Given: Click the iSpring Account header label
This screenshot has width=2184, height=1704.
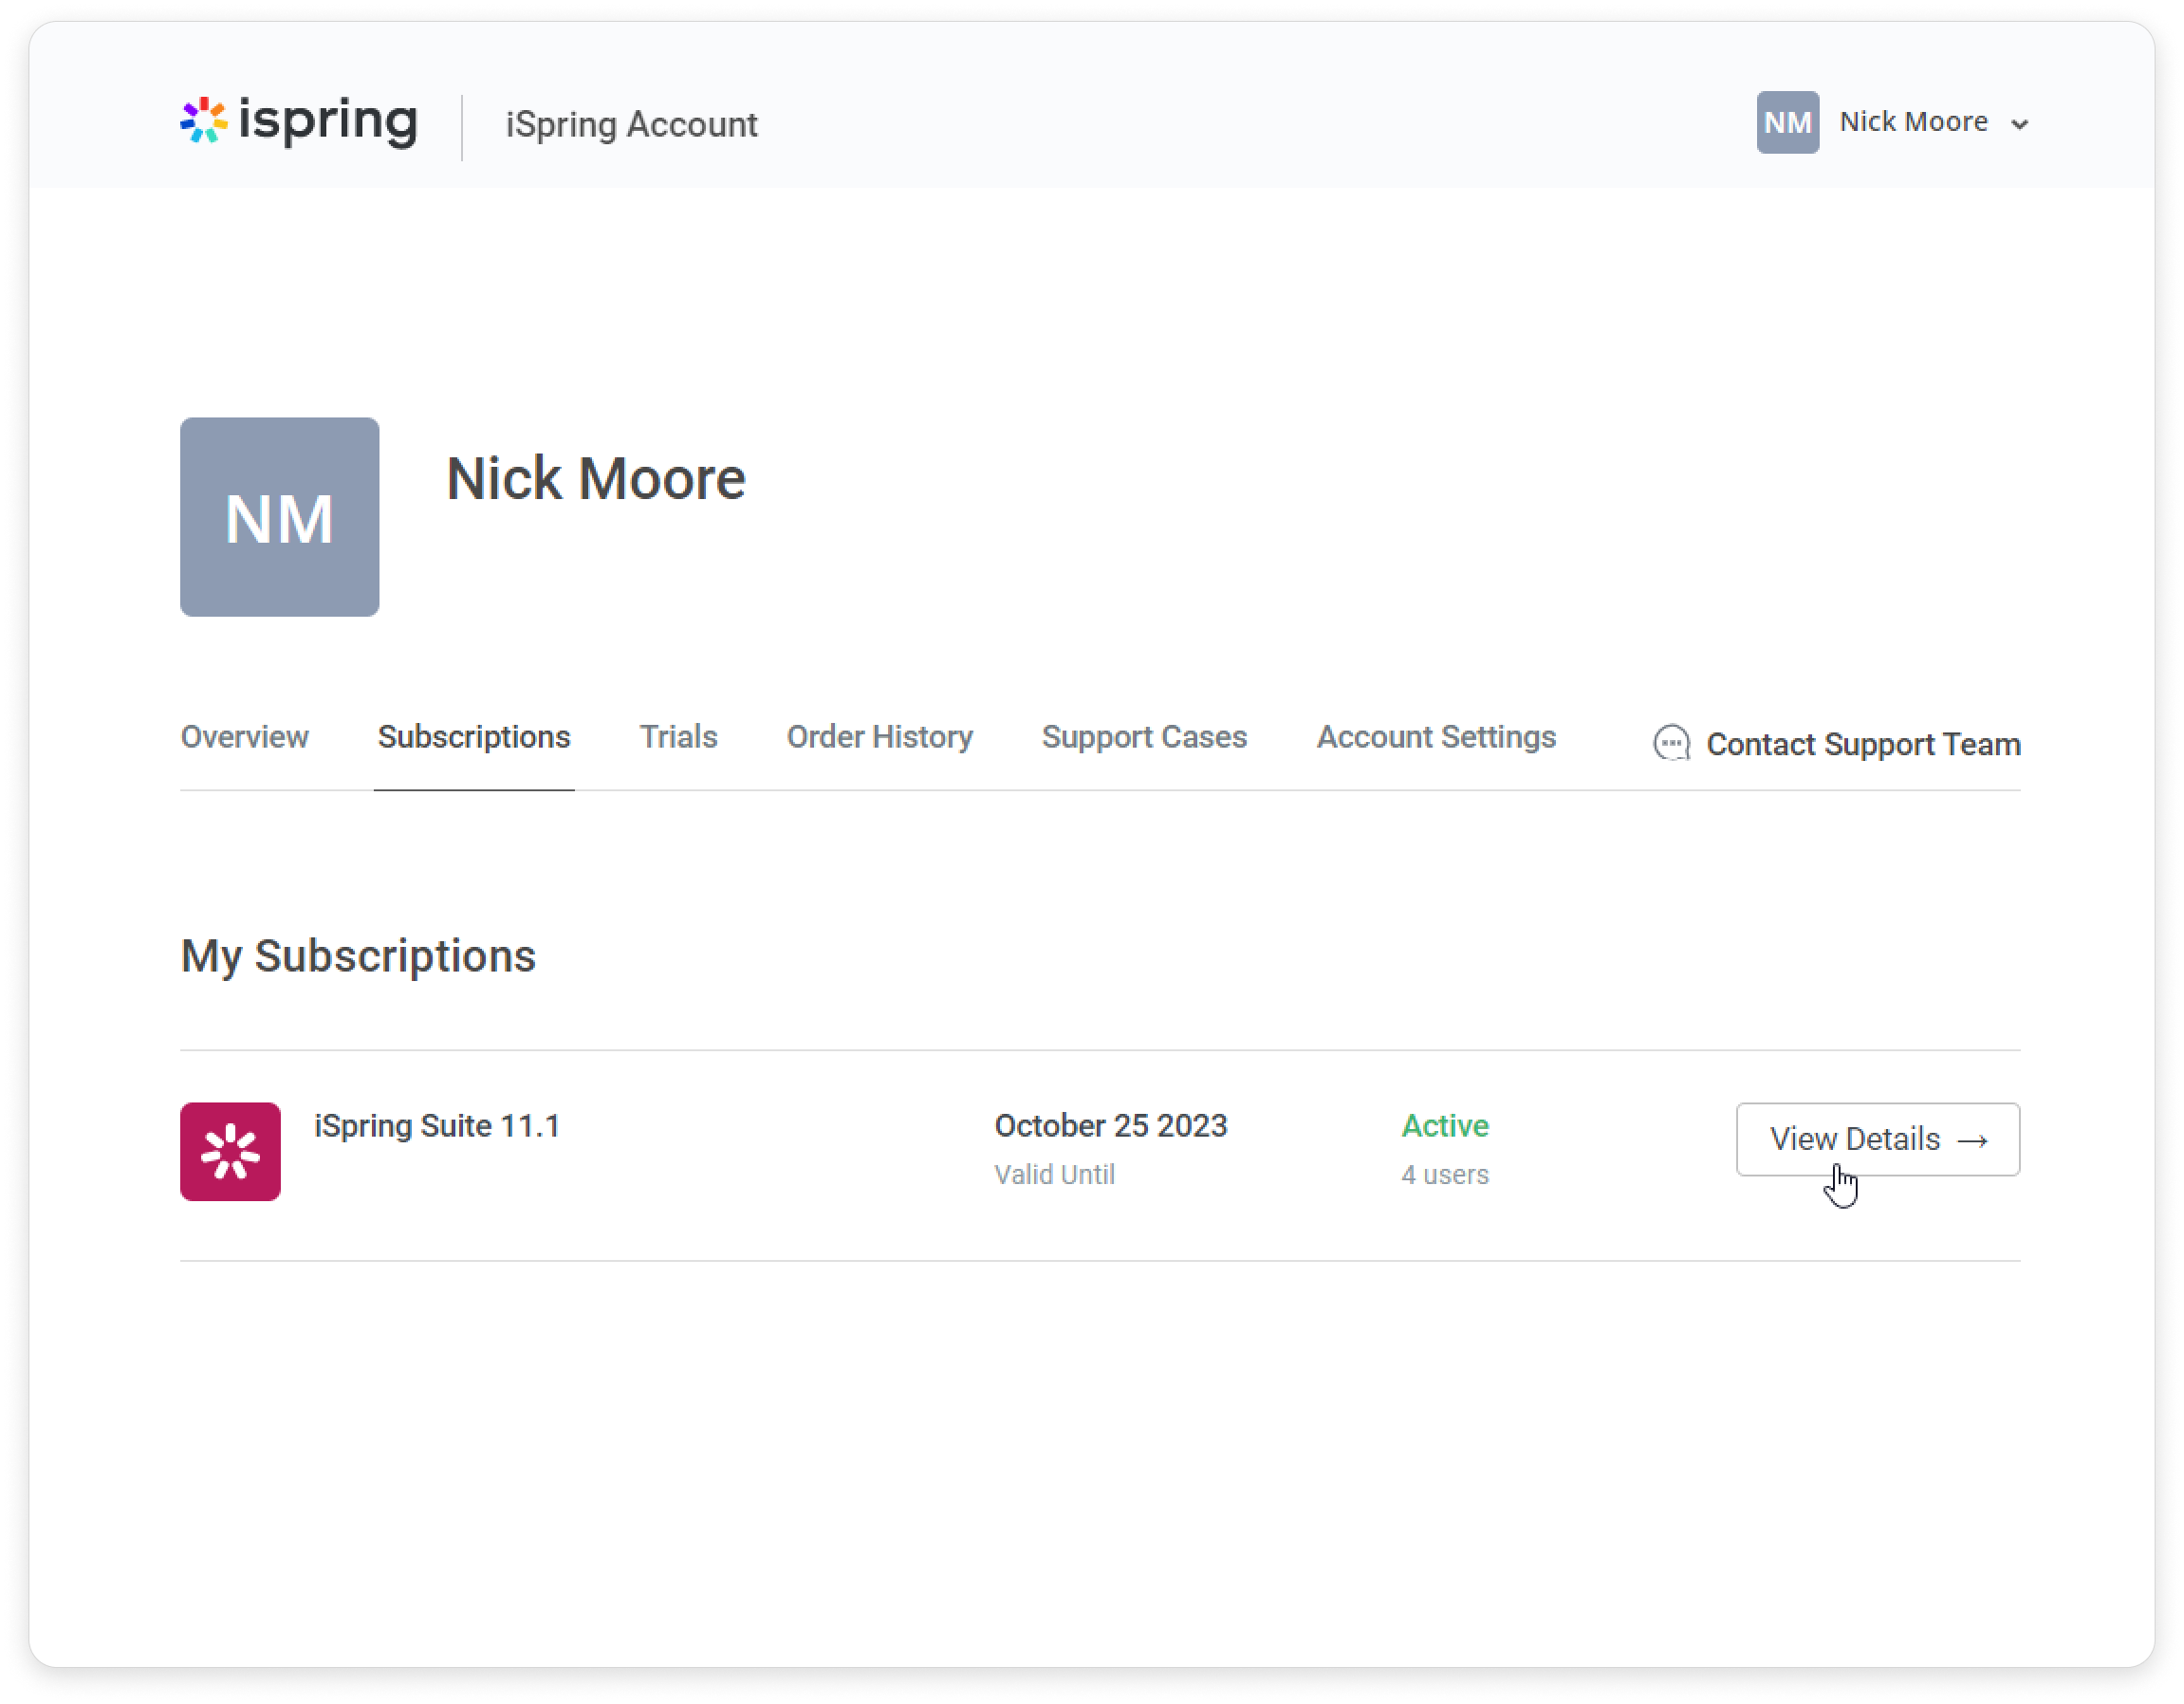Looking at the screenshot, I should 630,124.
